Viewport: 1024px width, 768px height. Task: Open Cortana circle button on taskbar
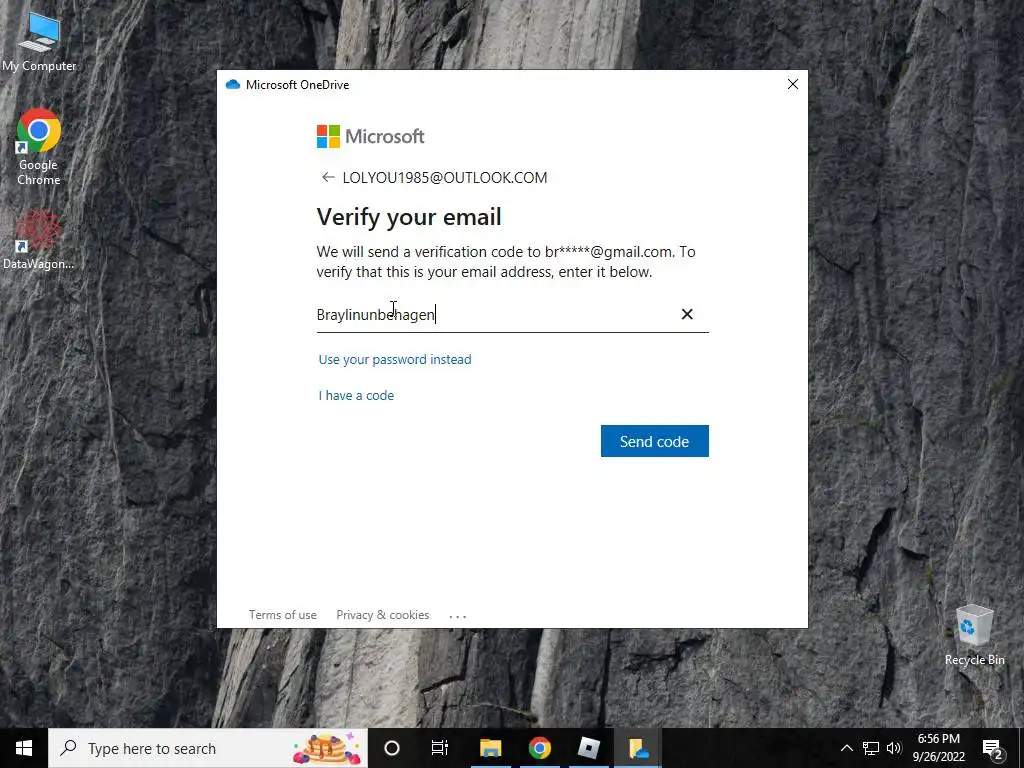[392, 748]
